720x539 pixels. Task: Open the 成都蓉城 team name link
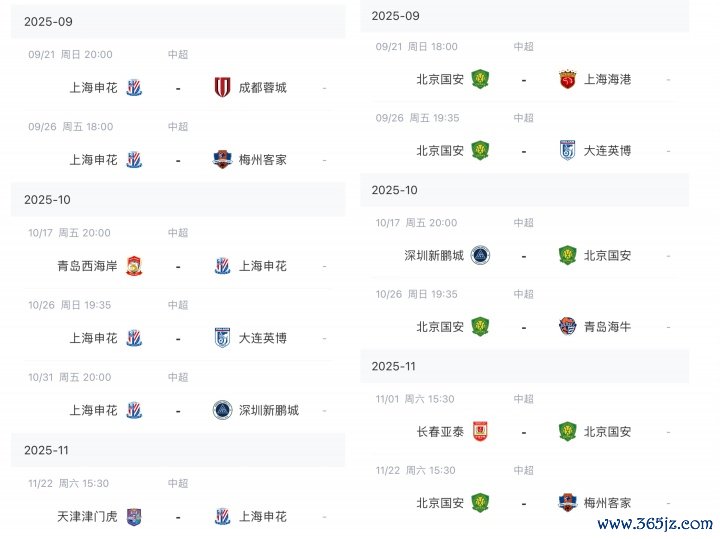pos(263,87)
